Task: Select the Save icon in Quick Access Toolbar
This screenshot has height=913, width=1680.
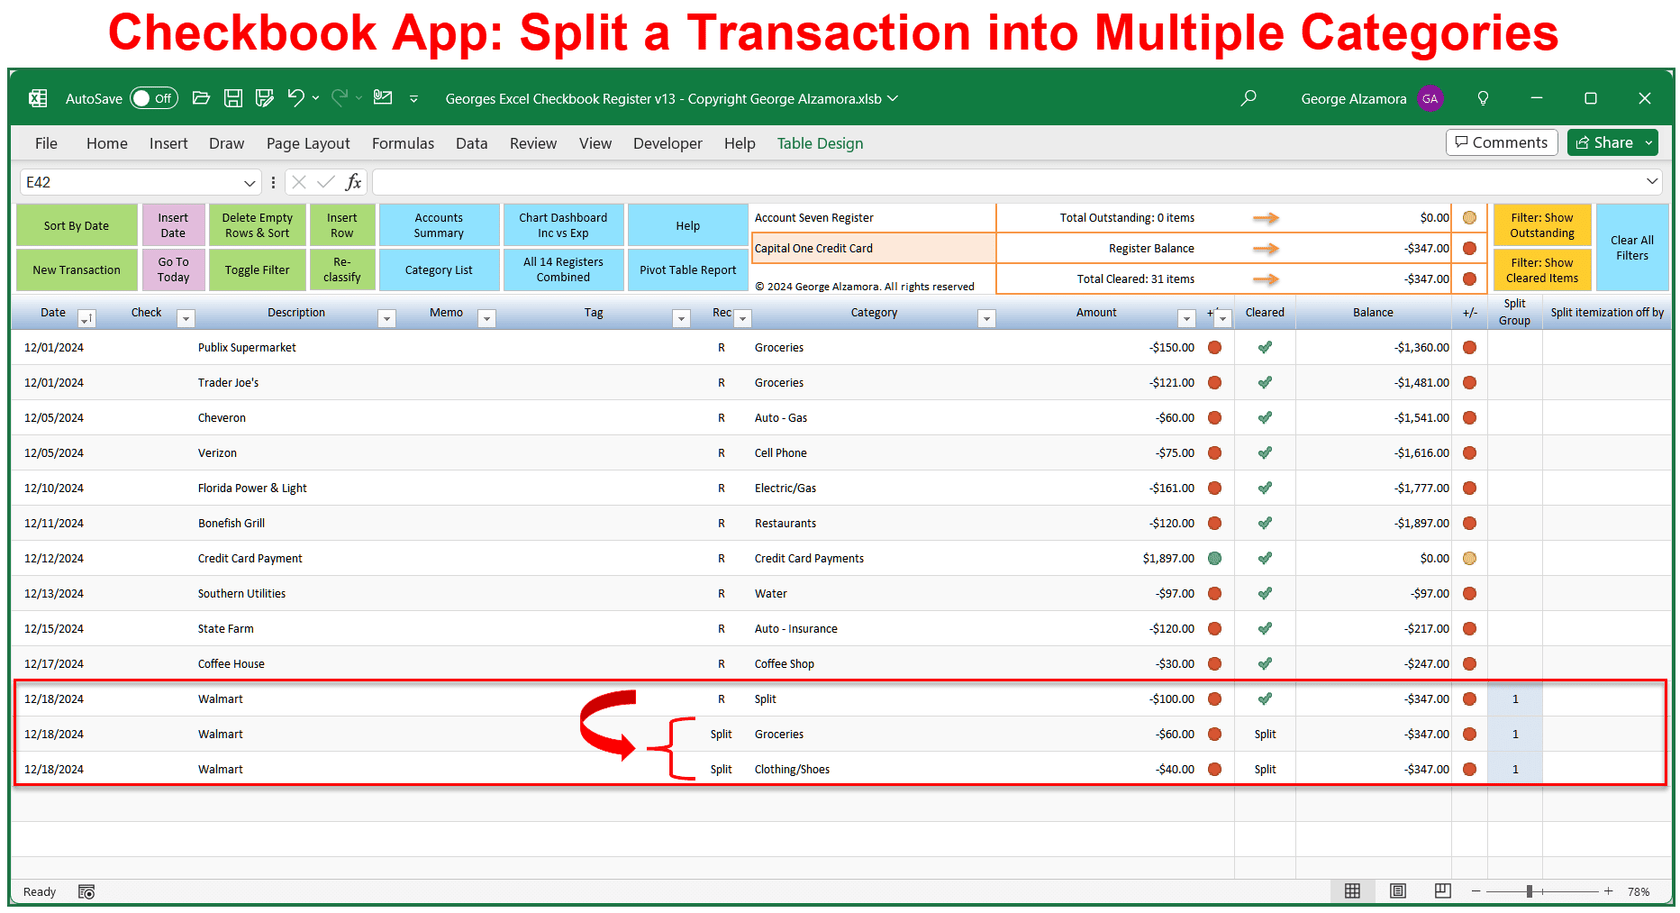Action: [233, 98]
